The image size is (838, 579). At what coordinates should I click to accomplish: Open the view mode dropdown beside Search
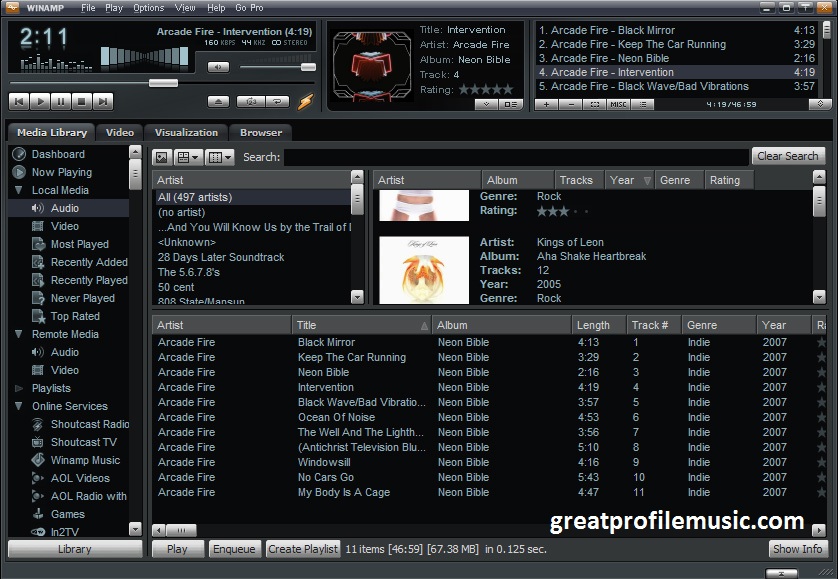coord(188,157)
